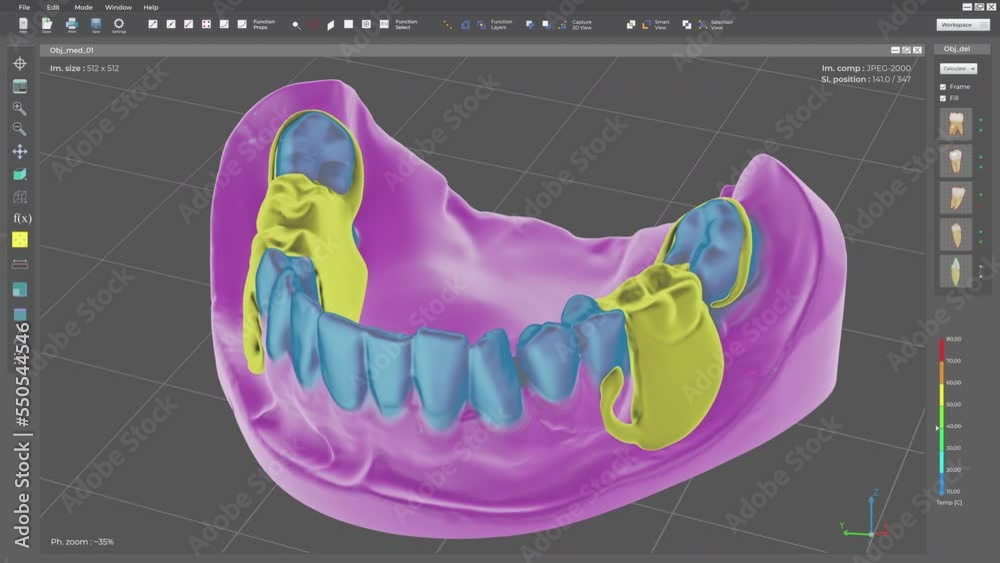Select the green 3D cube tool
Viewport: 1000px width, 563px height.
(x=20, y=174)
